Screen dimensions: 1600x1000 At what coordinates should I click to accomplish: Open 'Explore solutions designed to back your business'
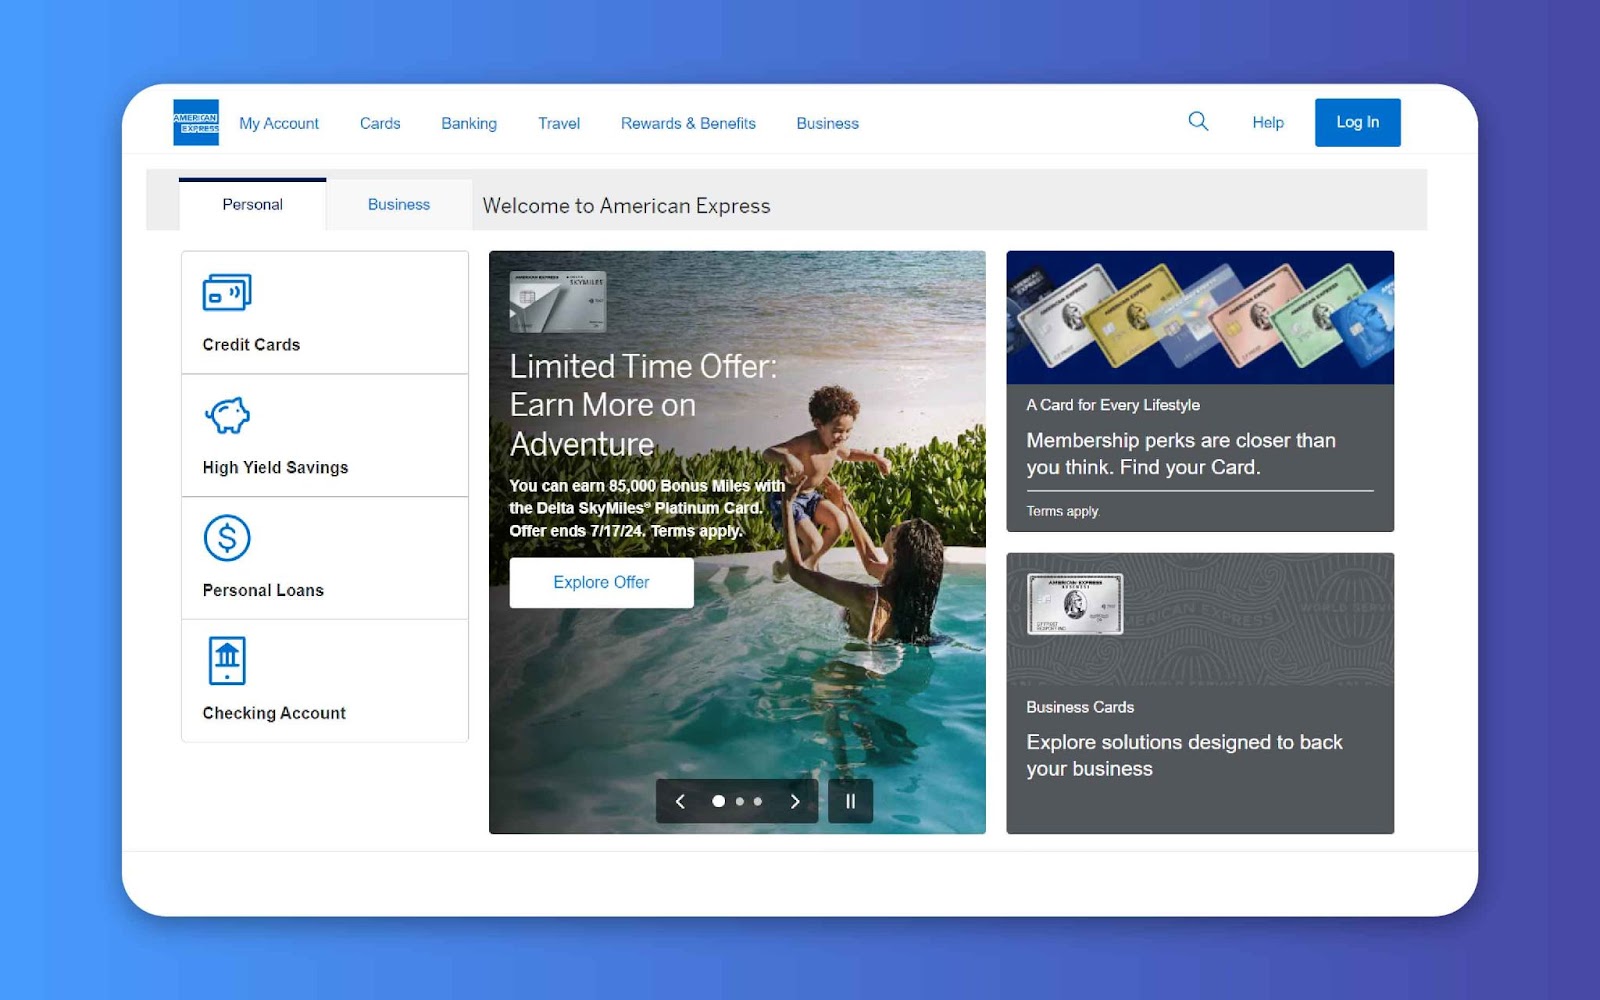coord(1184,755)
